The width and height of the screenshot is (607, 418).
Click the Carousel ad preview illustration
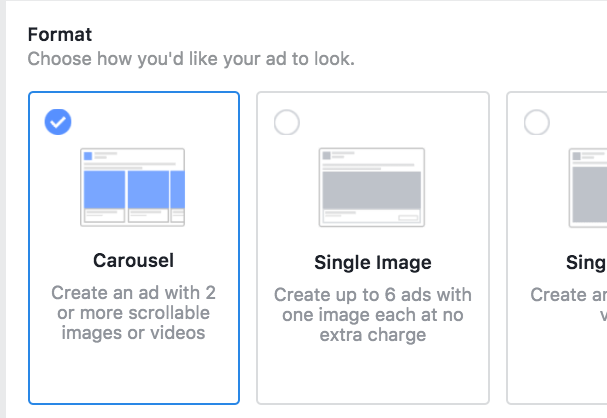point(133,186)
